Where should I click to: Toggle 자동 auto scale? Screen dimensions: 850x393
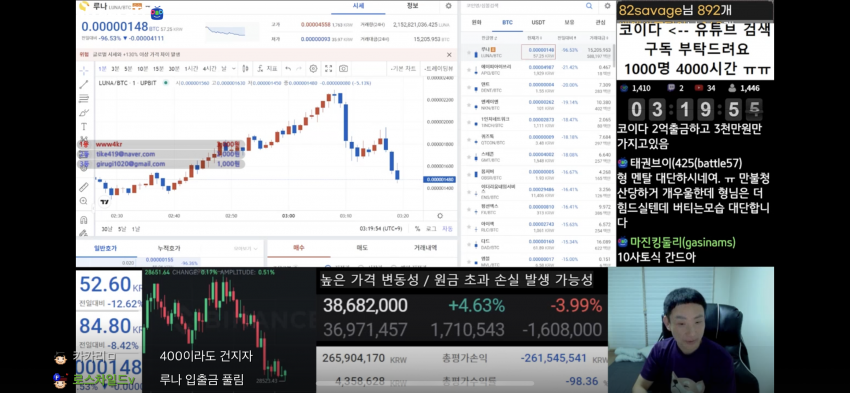pyautogui.click(x=447, y=229)
